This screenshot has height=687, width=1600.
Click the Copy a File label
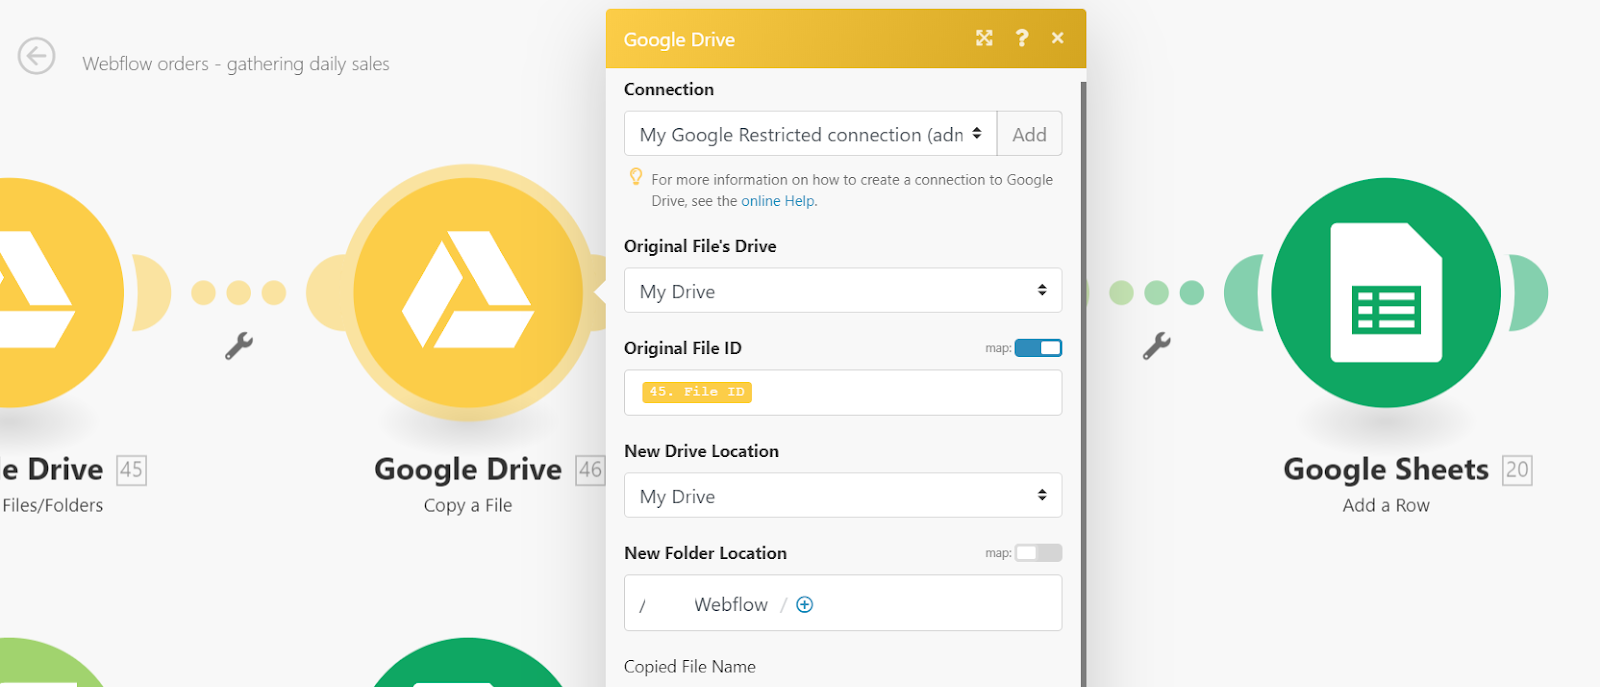point(468,505)
